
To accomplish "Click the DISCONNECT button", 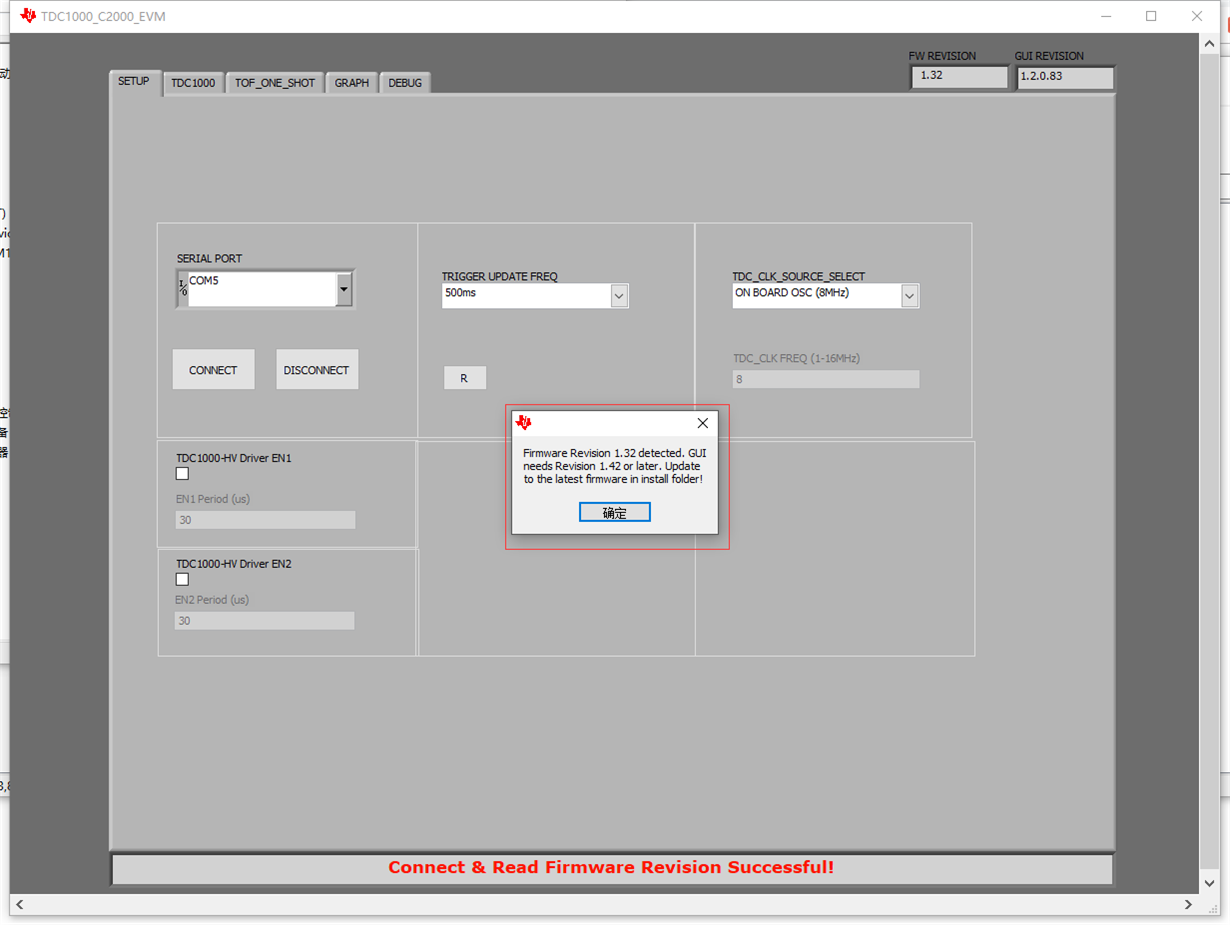I will (x=317, y=370).
